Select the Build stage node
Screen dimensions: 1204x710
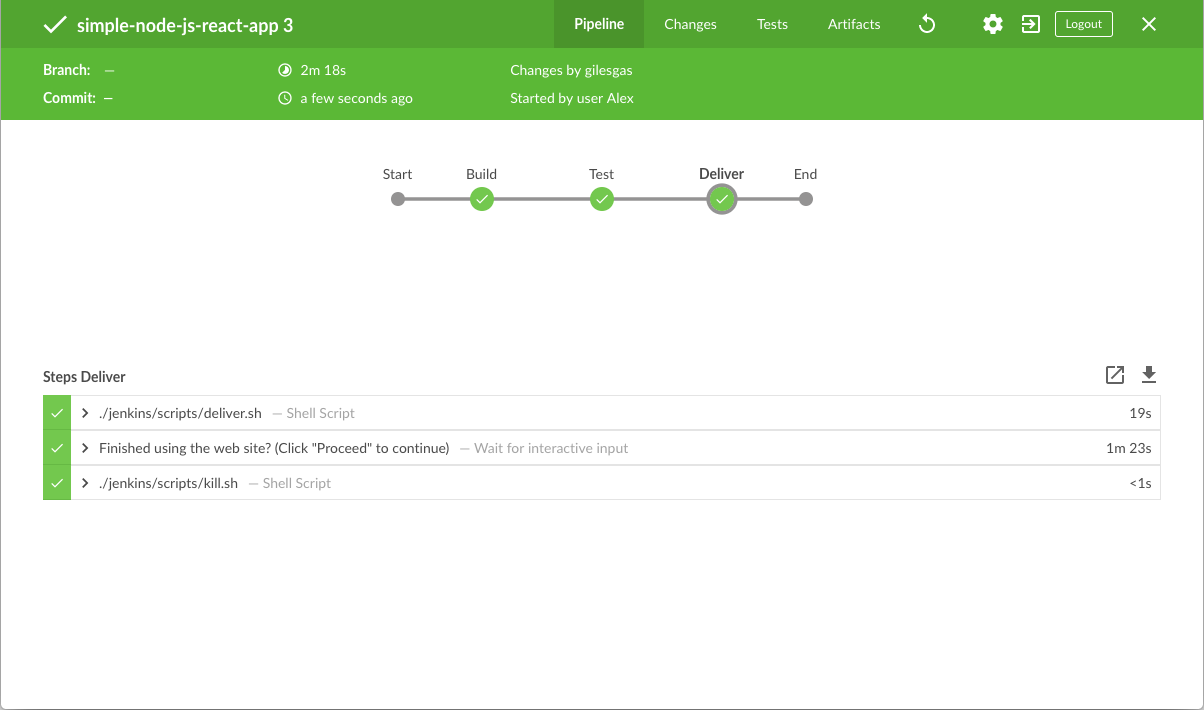482,199
